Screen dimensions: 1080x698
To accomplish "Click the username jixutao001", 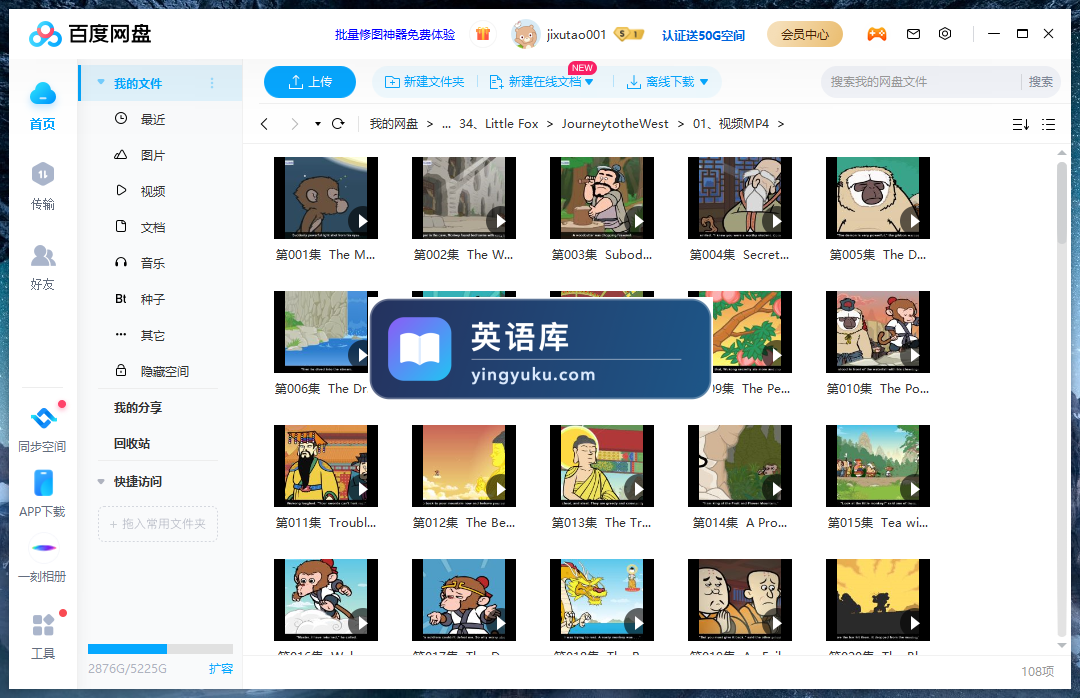I will coord(577,34).
